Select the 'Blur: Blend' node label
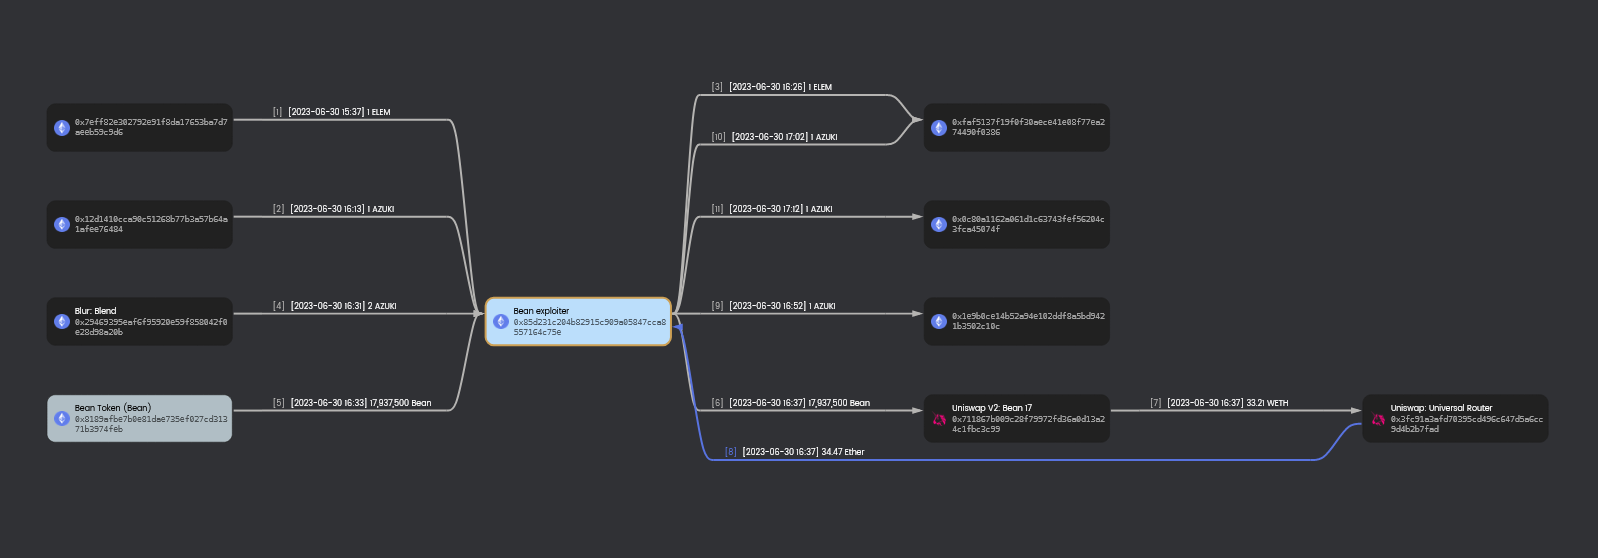The image size is (1598, 558). coord(95,311)
